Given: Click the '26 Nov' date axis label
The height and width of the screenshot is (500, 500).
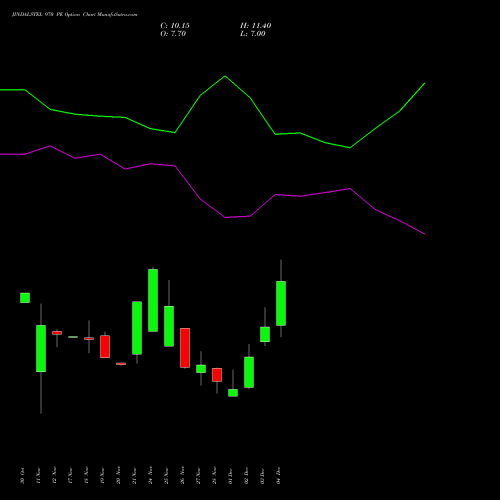Looking at the screenshot, I should pyautogui.click(x=182, y=476).
